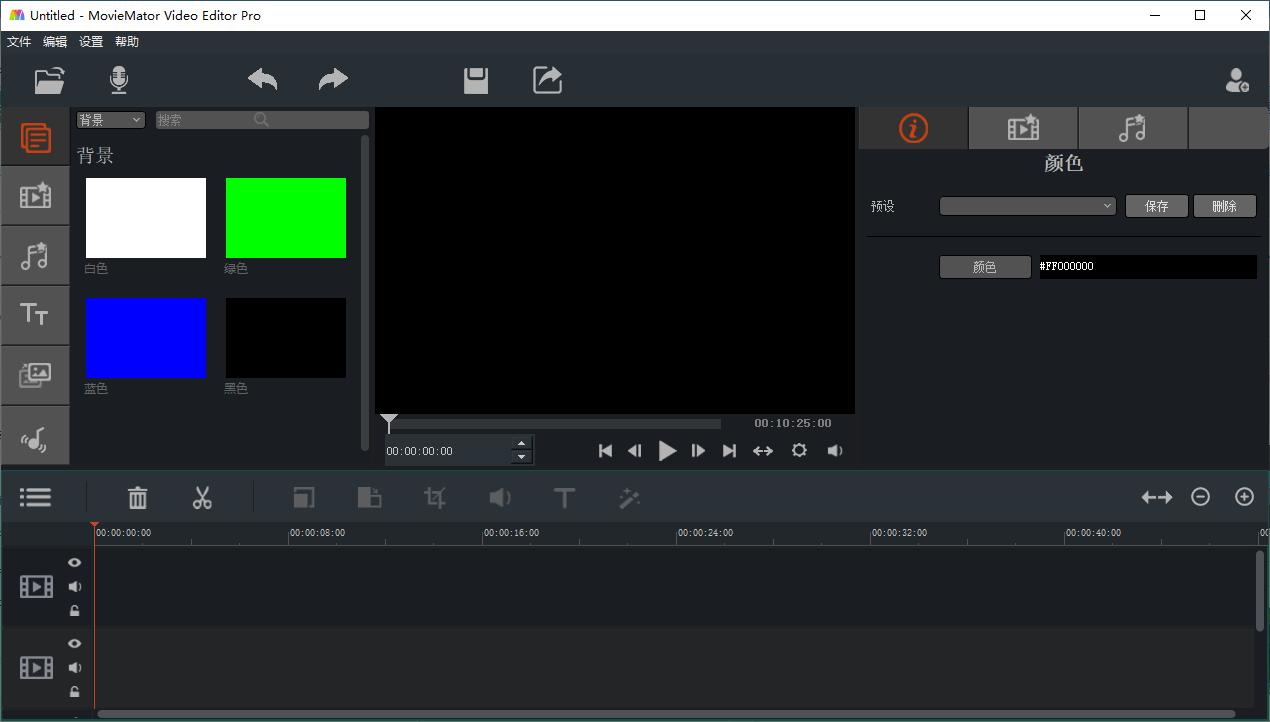1270x722 pixels.
Task: Step forward one frame in preview
Action: [698, 451]
